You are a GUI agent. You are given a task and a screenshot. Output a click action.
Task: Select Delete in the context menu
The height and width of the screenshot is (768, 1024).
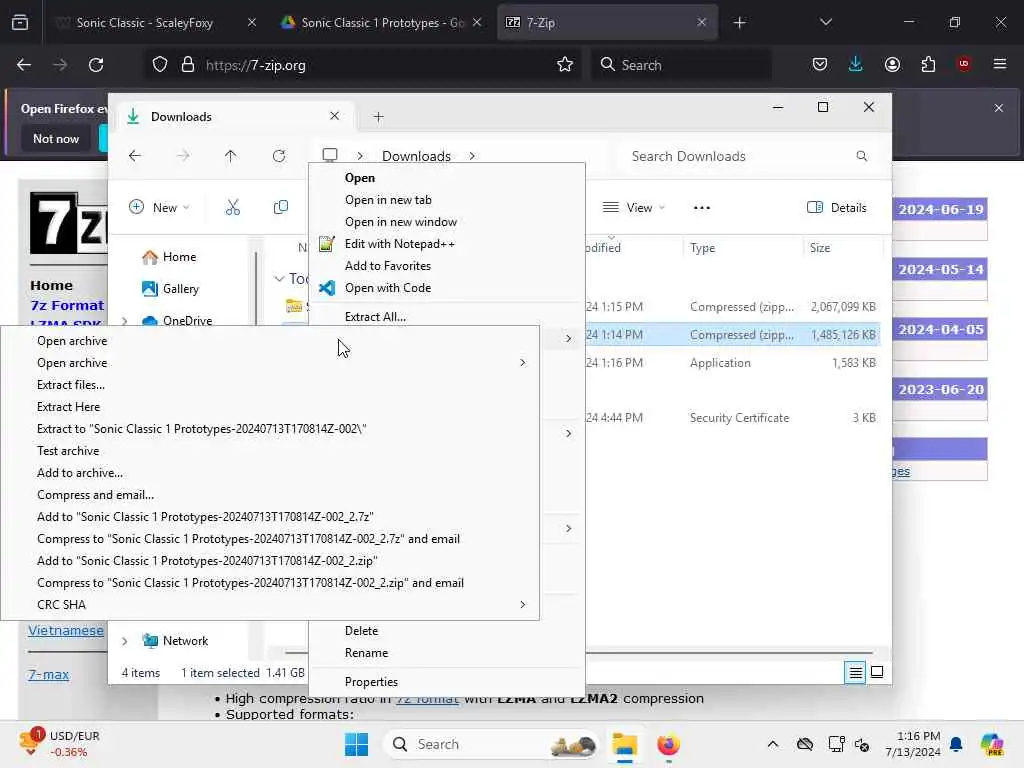point(361,631)
